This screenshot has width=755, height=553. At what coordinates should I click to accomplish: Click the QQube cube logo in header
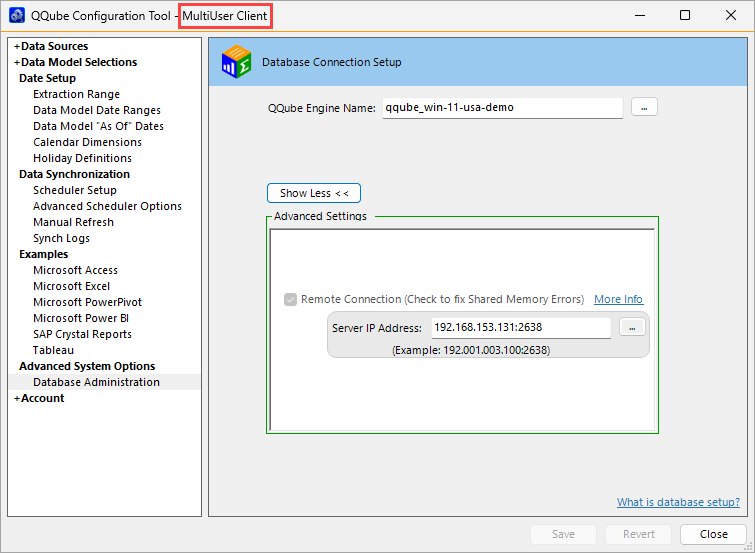[236, 62]
